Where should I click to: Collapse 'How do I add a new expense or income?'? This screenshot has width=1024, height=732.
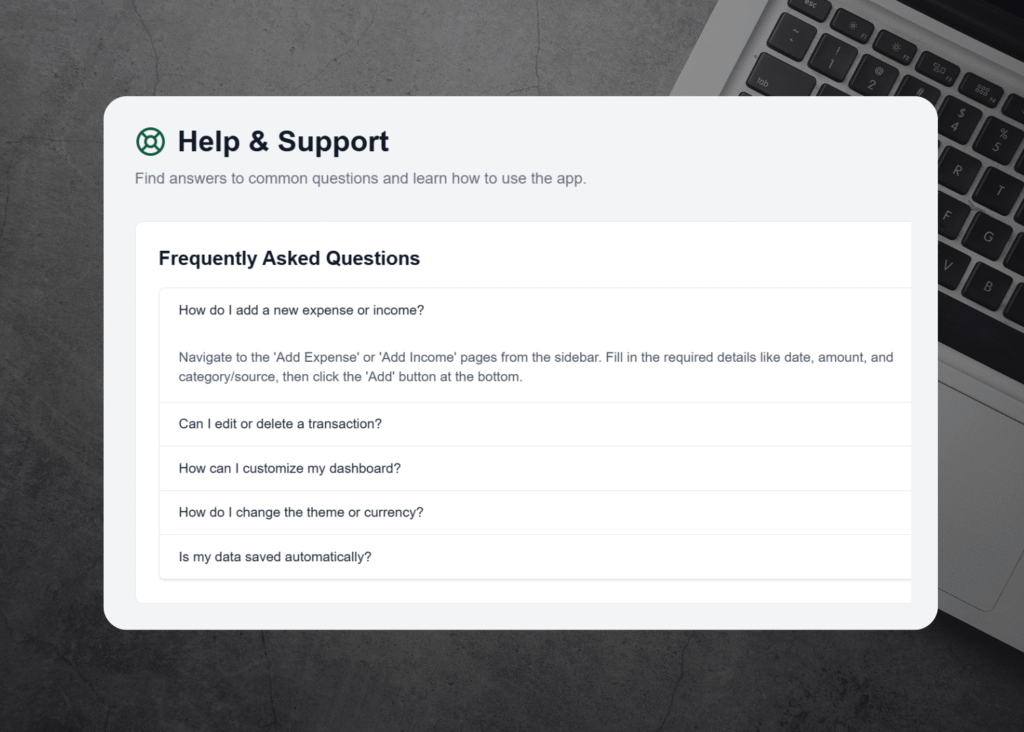(301, 310)
